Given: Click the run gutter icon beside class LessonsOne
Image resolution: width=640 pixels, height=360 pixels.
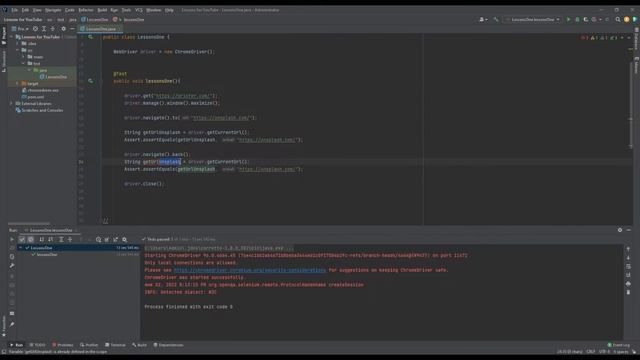Looking at the screenshot, I should click(x=90, y=37).
